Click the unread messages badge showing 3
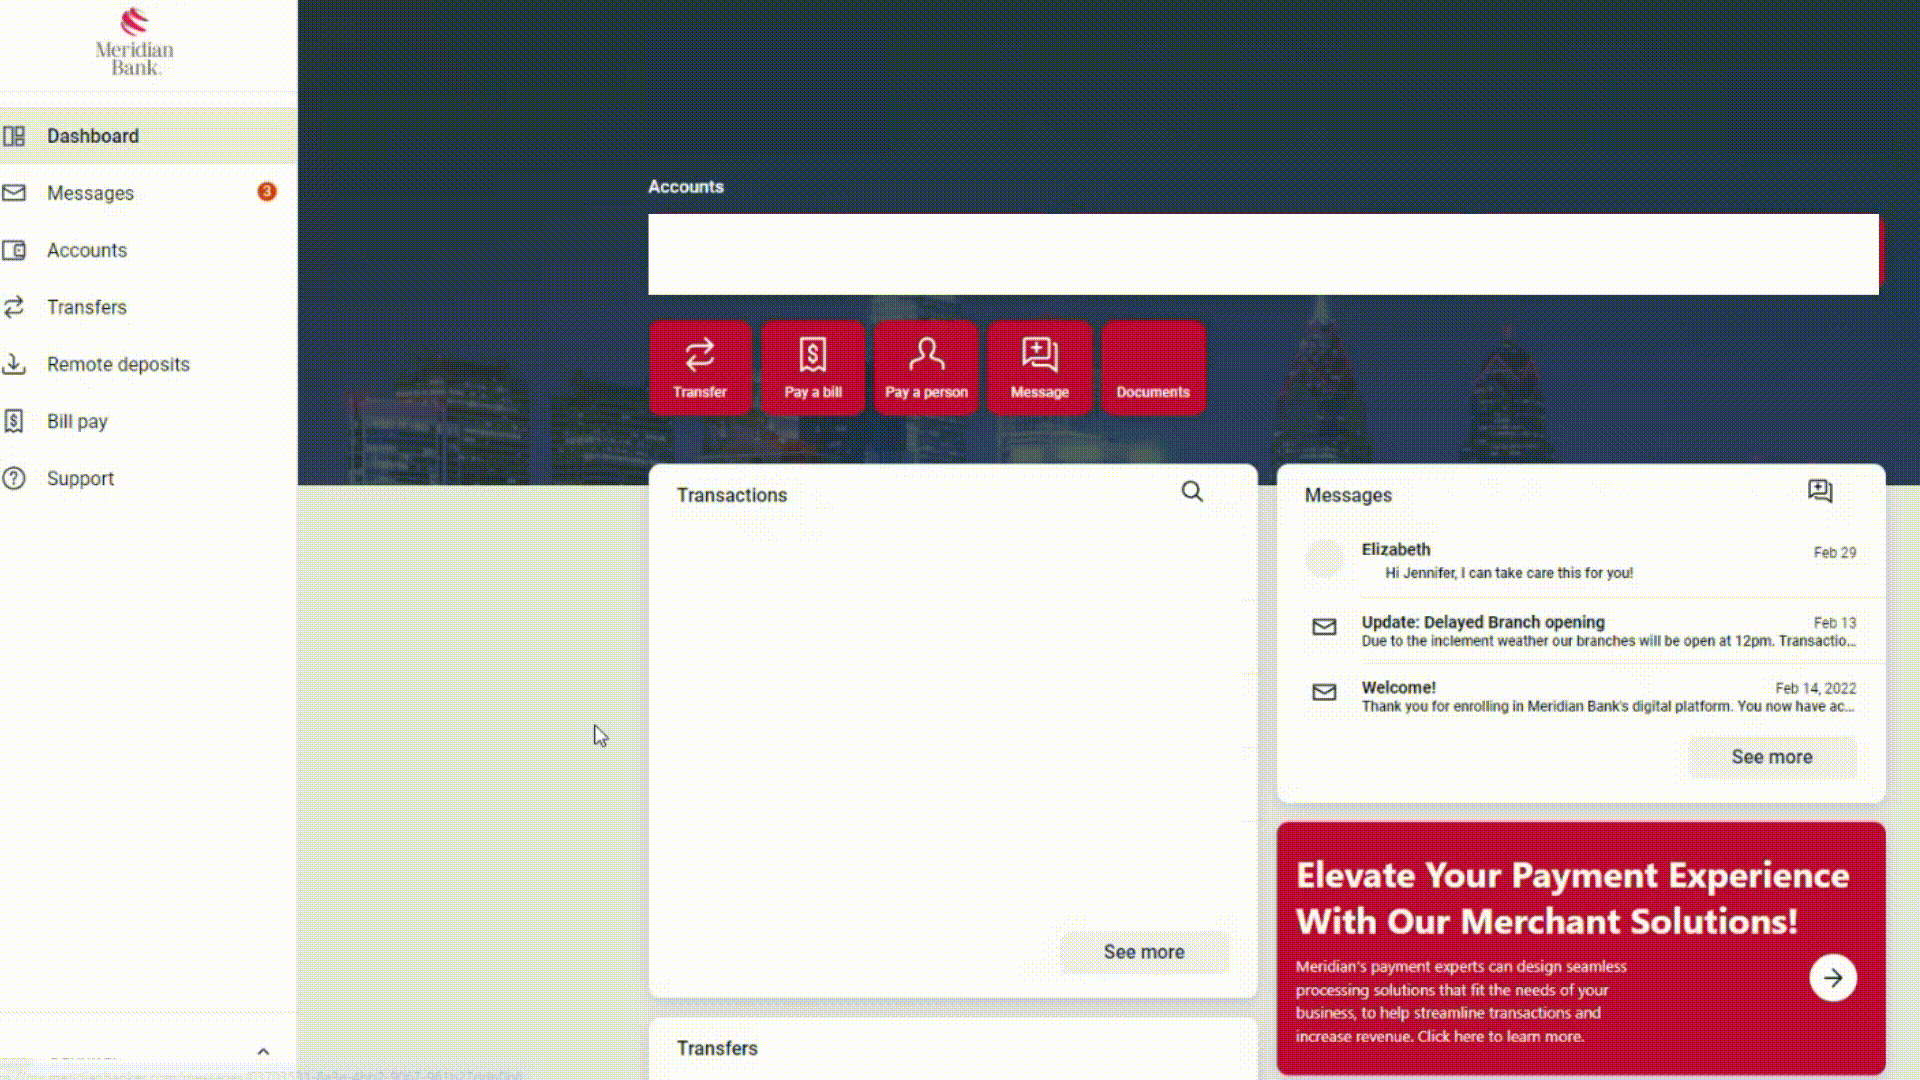 [x=266, y=191]
